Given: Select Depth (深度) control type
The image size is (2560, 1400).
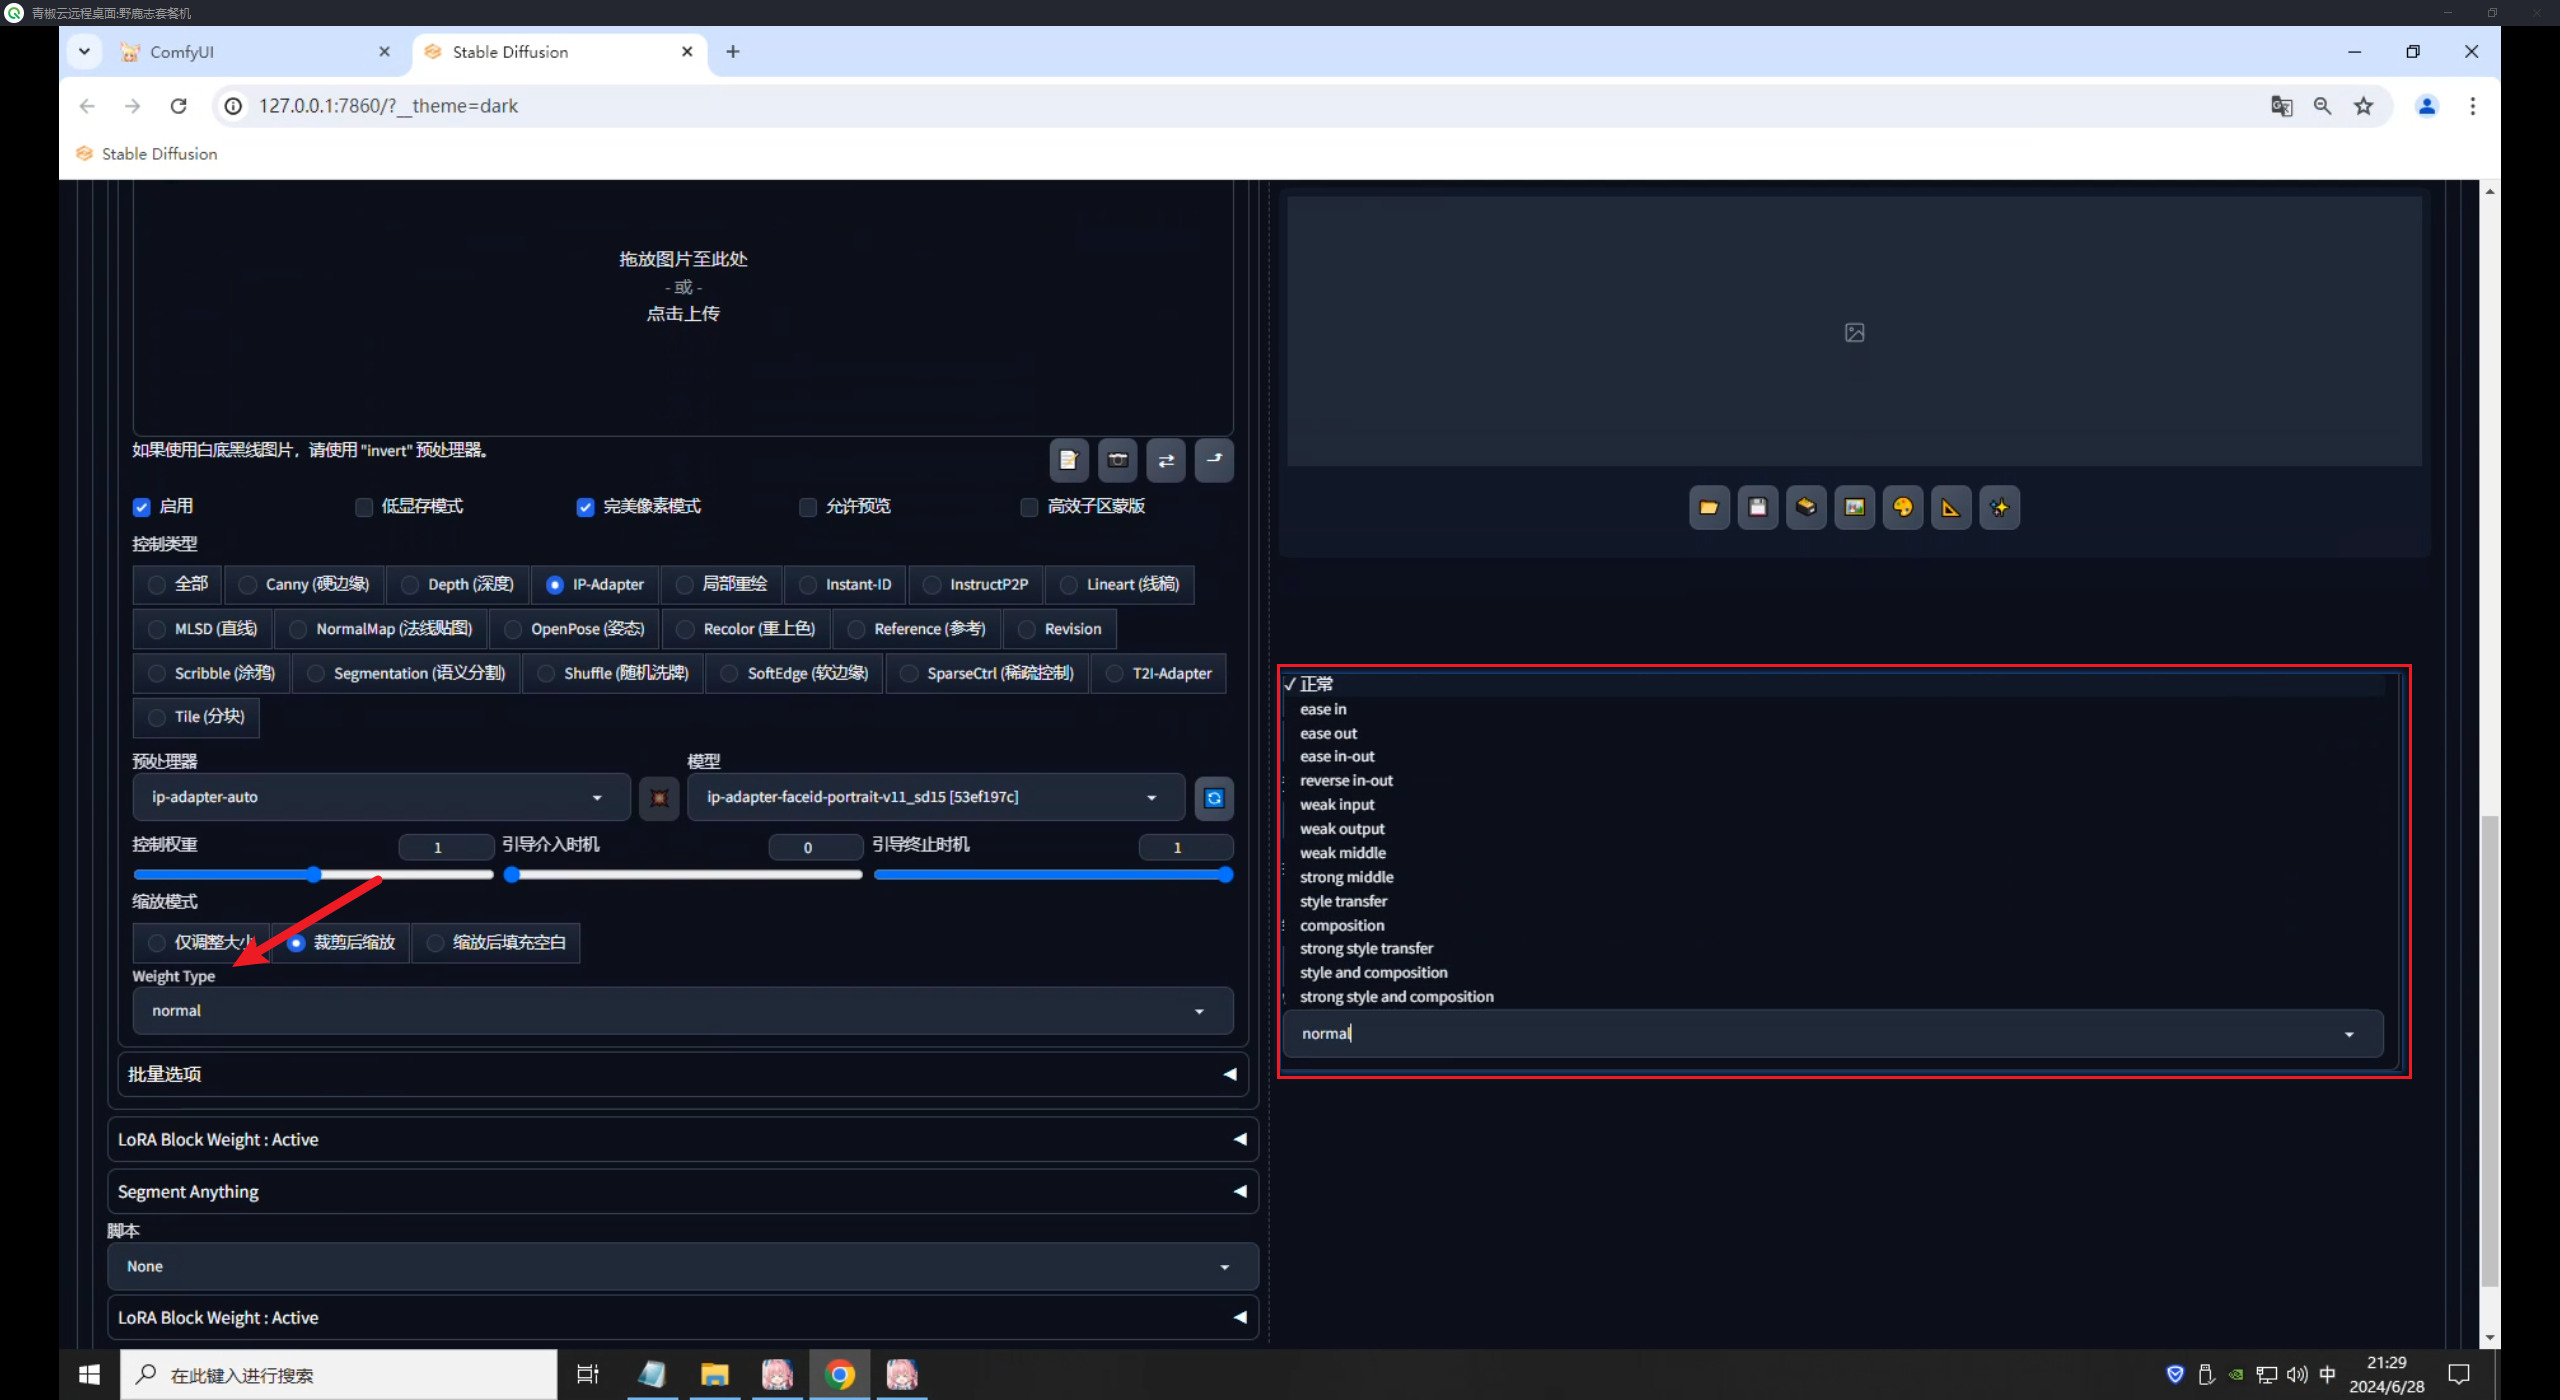Looking at the screenshot, I should tap(458, 585).
